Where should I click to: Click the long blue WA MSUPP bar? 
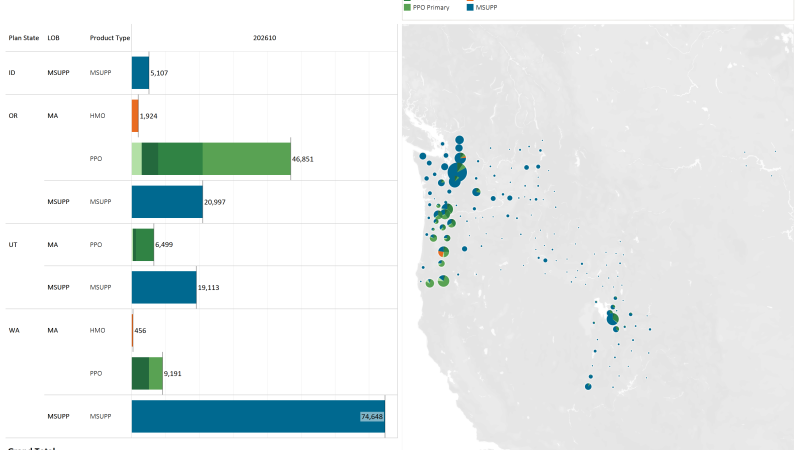point(258,416)
